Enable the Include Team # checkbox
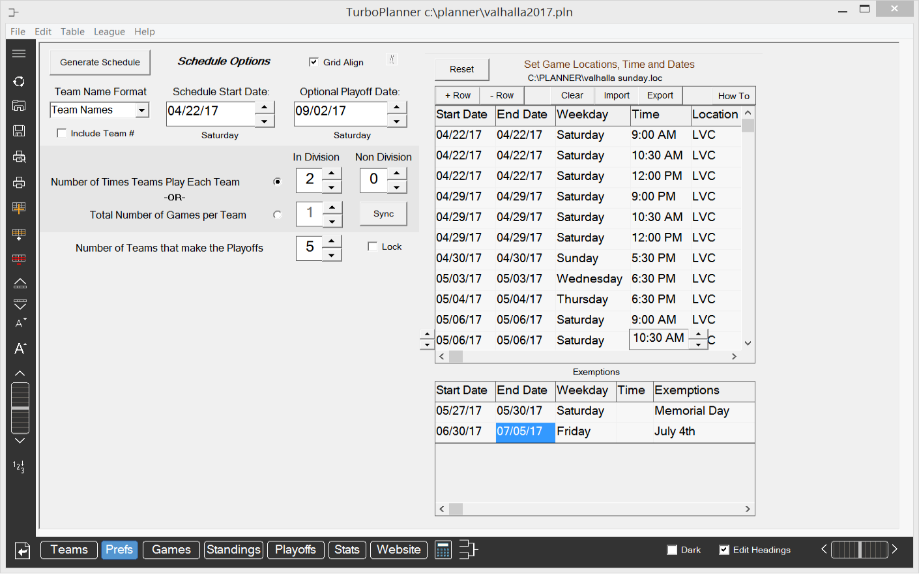919x574 pixels. (62, 133)
